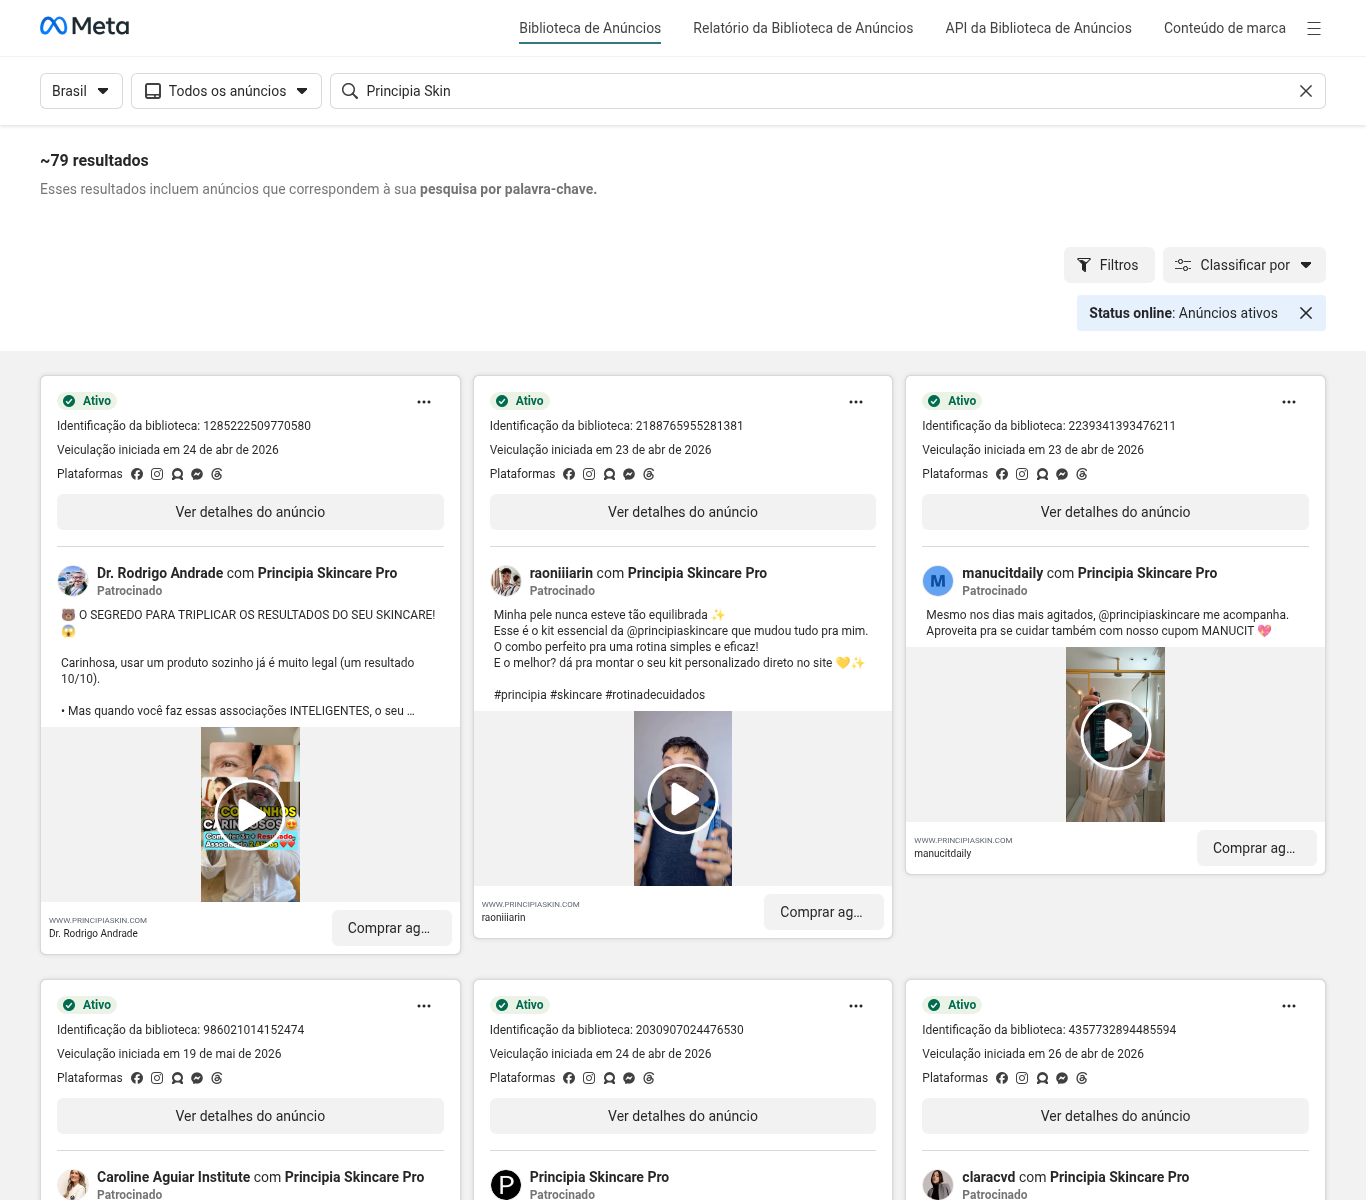Click Comprar agora on Dr. Rodrigo Andrade ad
The width and height of the screenshot is (1366, 1200).
pos(391,928)
